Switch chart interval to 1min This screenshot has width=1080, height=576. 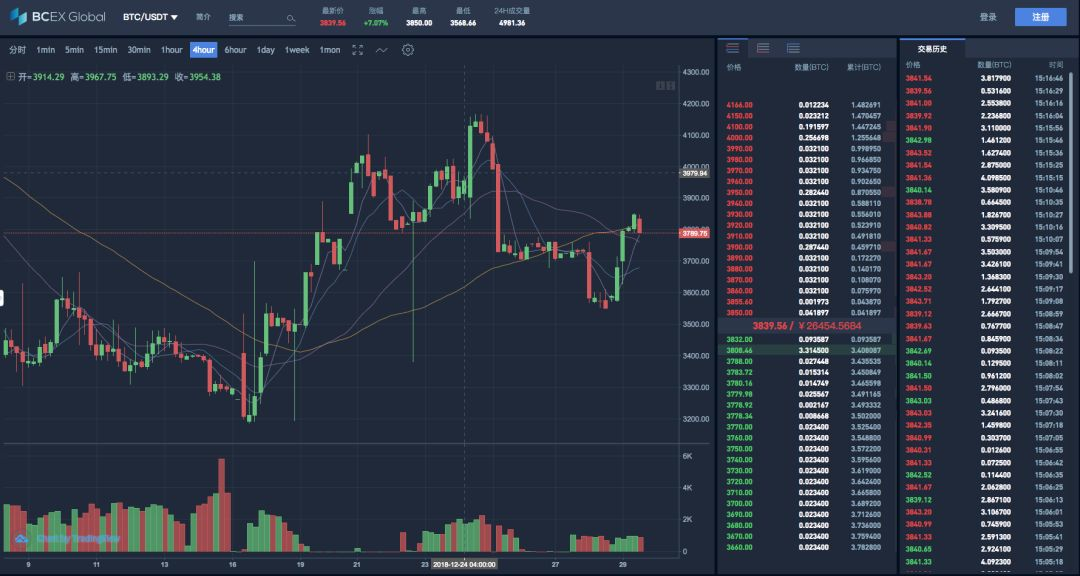pos(45,50)
